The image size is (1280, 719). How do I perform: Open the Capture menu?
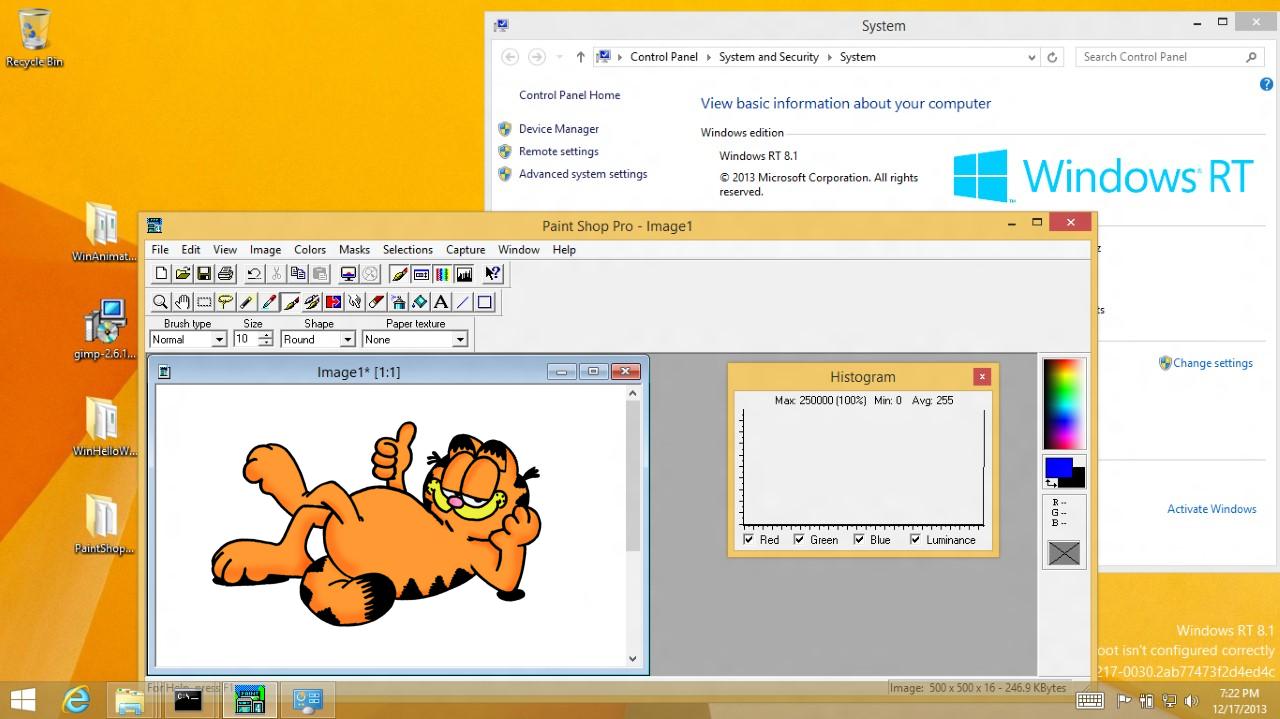click(x=465, y=250)
